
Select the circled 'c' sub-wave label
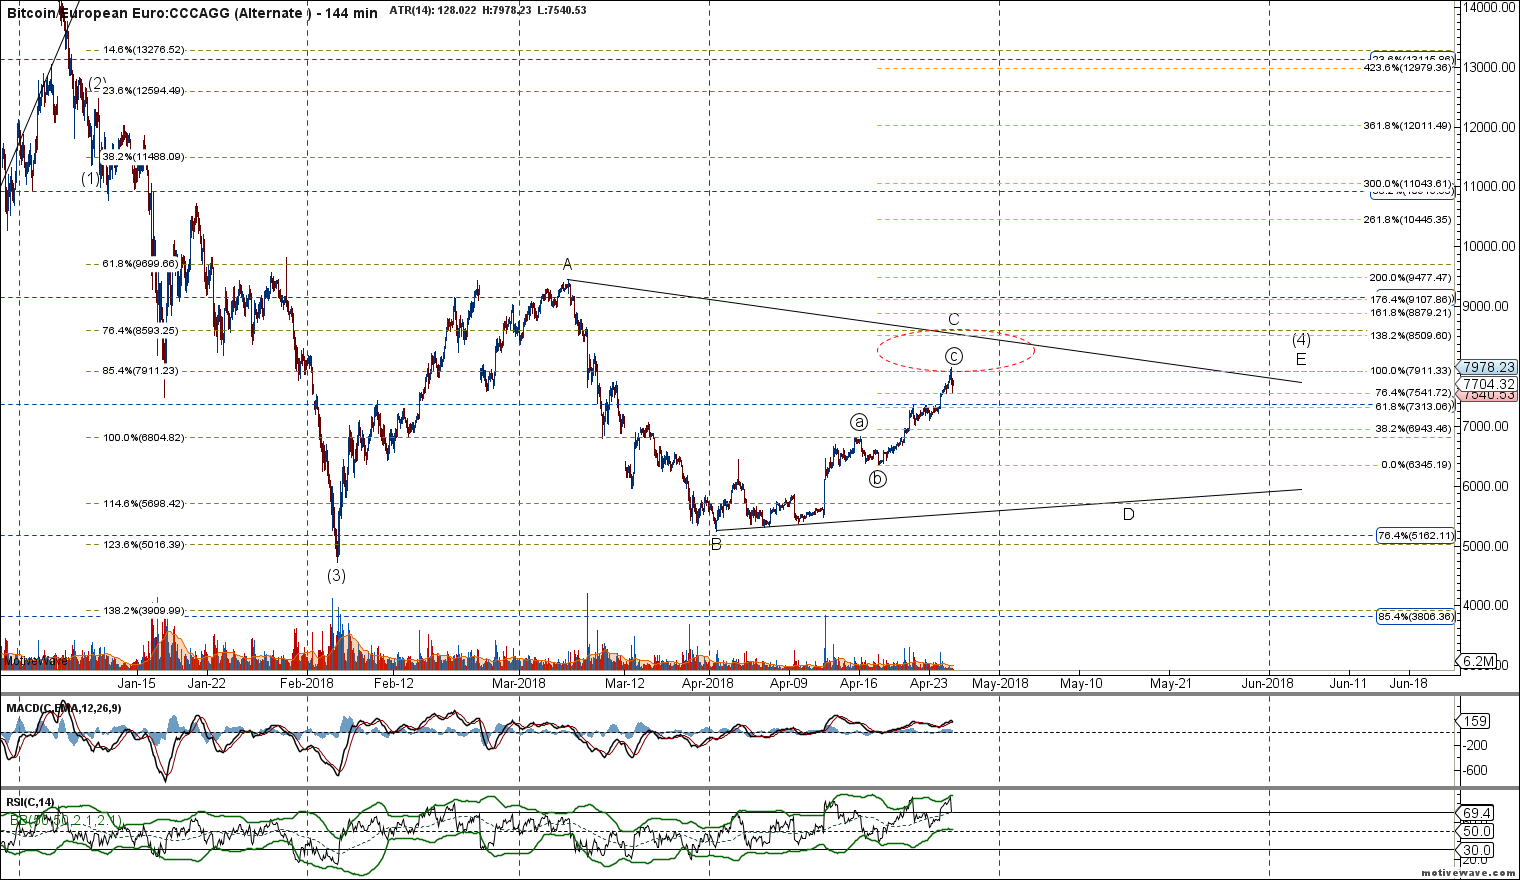coord(954,356)
